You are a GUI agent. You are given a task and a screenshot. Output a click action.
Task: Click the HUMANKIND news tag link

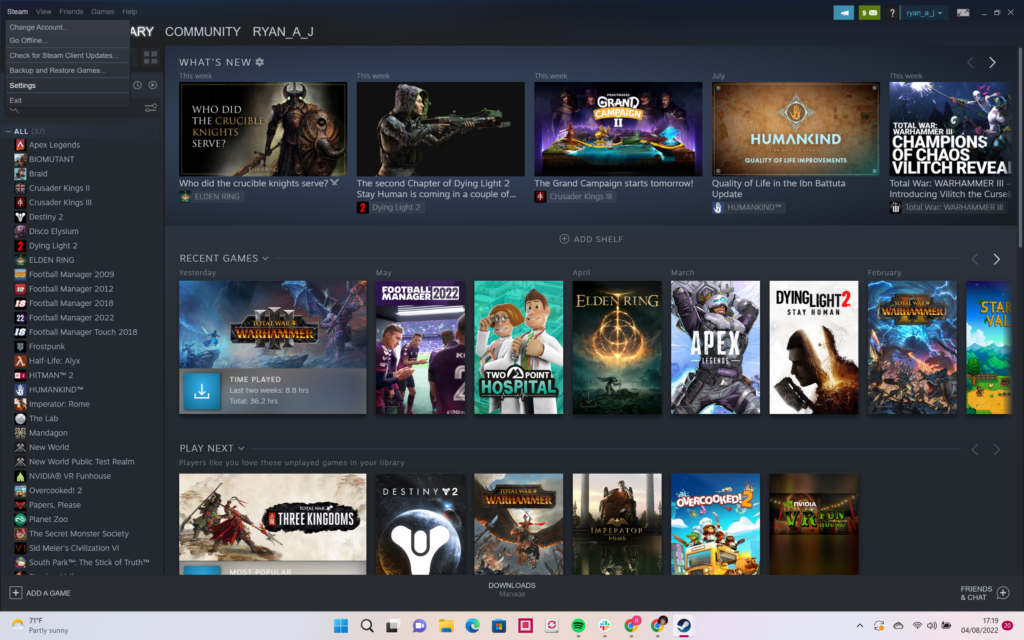pos(747,208)
